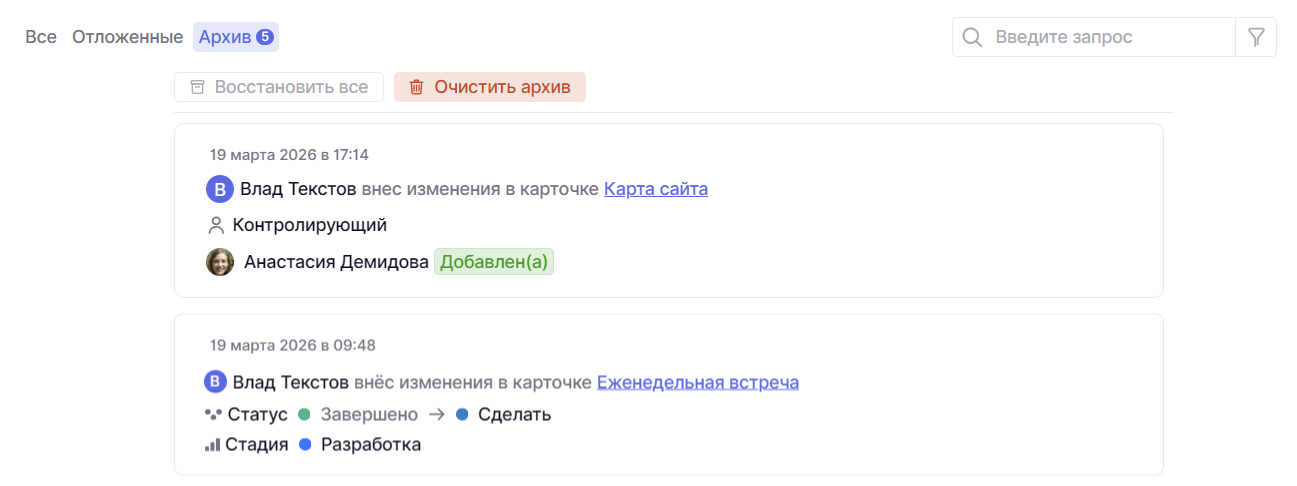Select the Архив tab
This screenshot has width=1297, height=486.
point(235,38)
